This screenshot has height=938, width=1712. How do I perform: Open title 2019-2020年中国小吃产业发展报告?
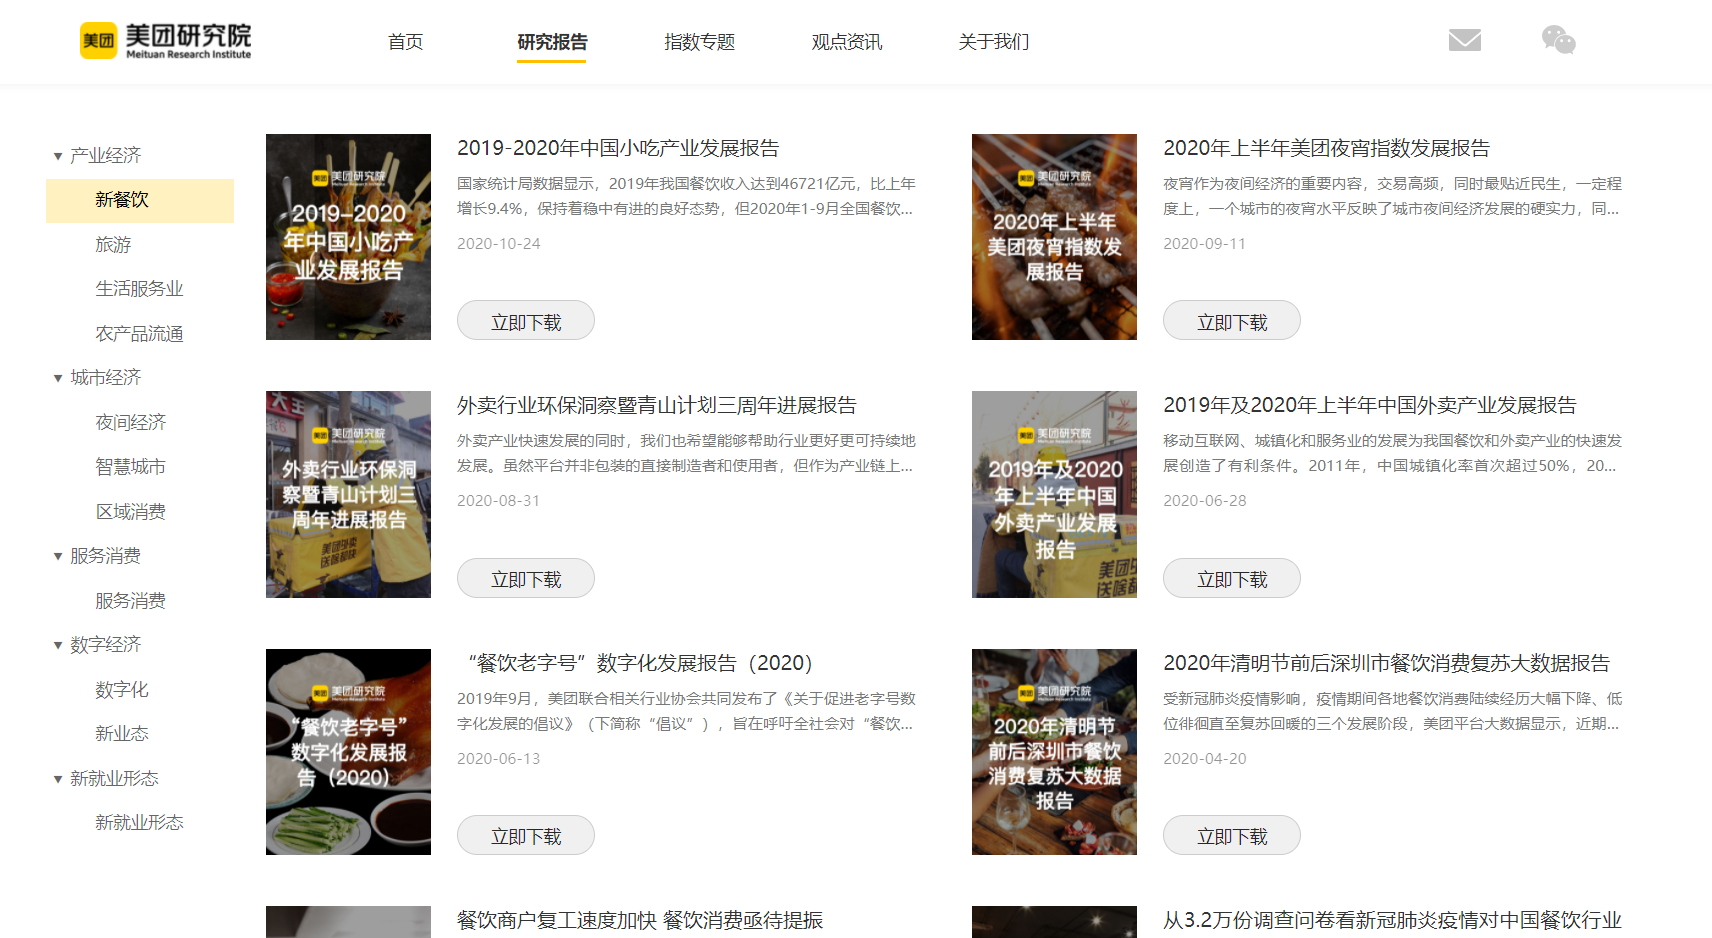pos(618,148)
